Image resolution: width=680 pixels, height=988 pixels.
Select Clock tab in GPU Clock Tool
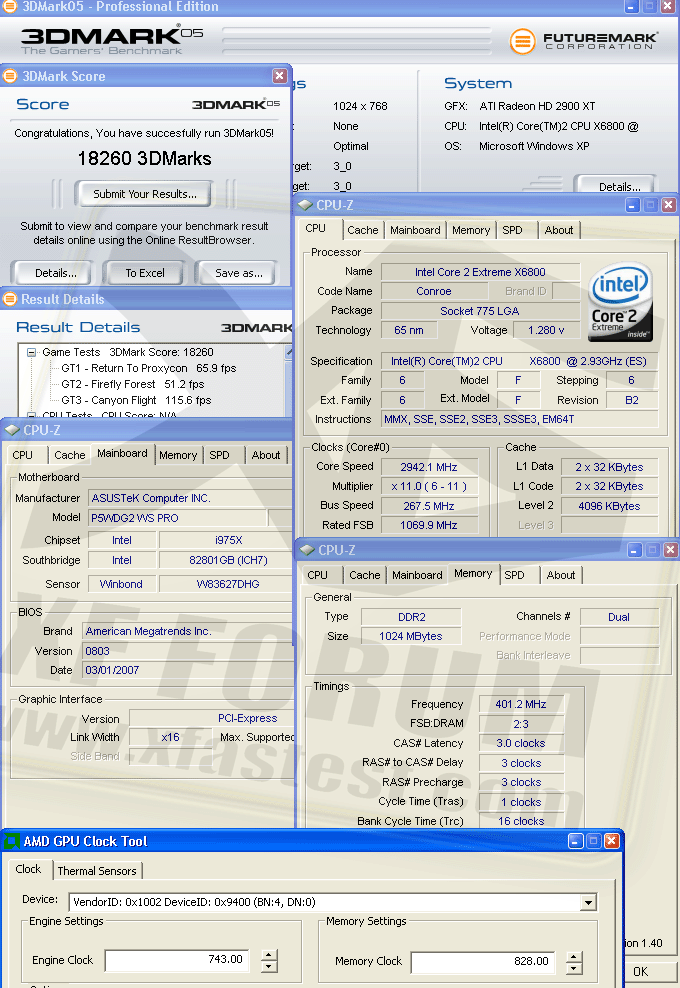tap(28, 869)
